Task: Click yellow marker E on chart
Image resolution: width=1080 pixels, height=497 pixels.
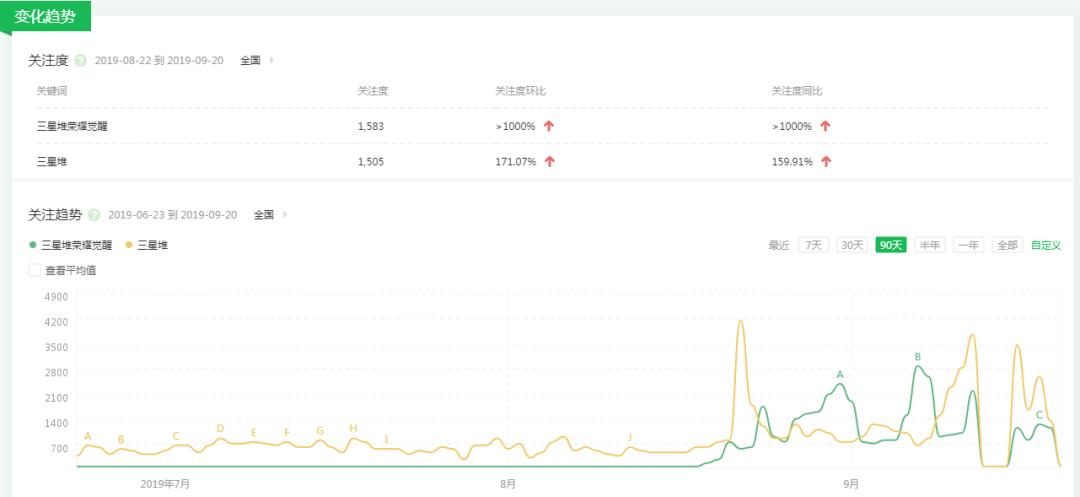Action: (253, 433)
